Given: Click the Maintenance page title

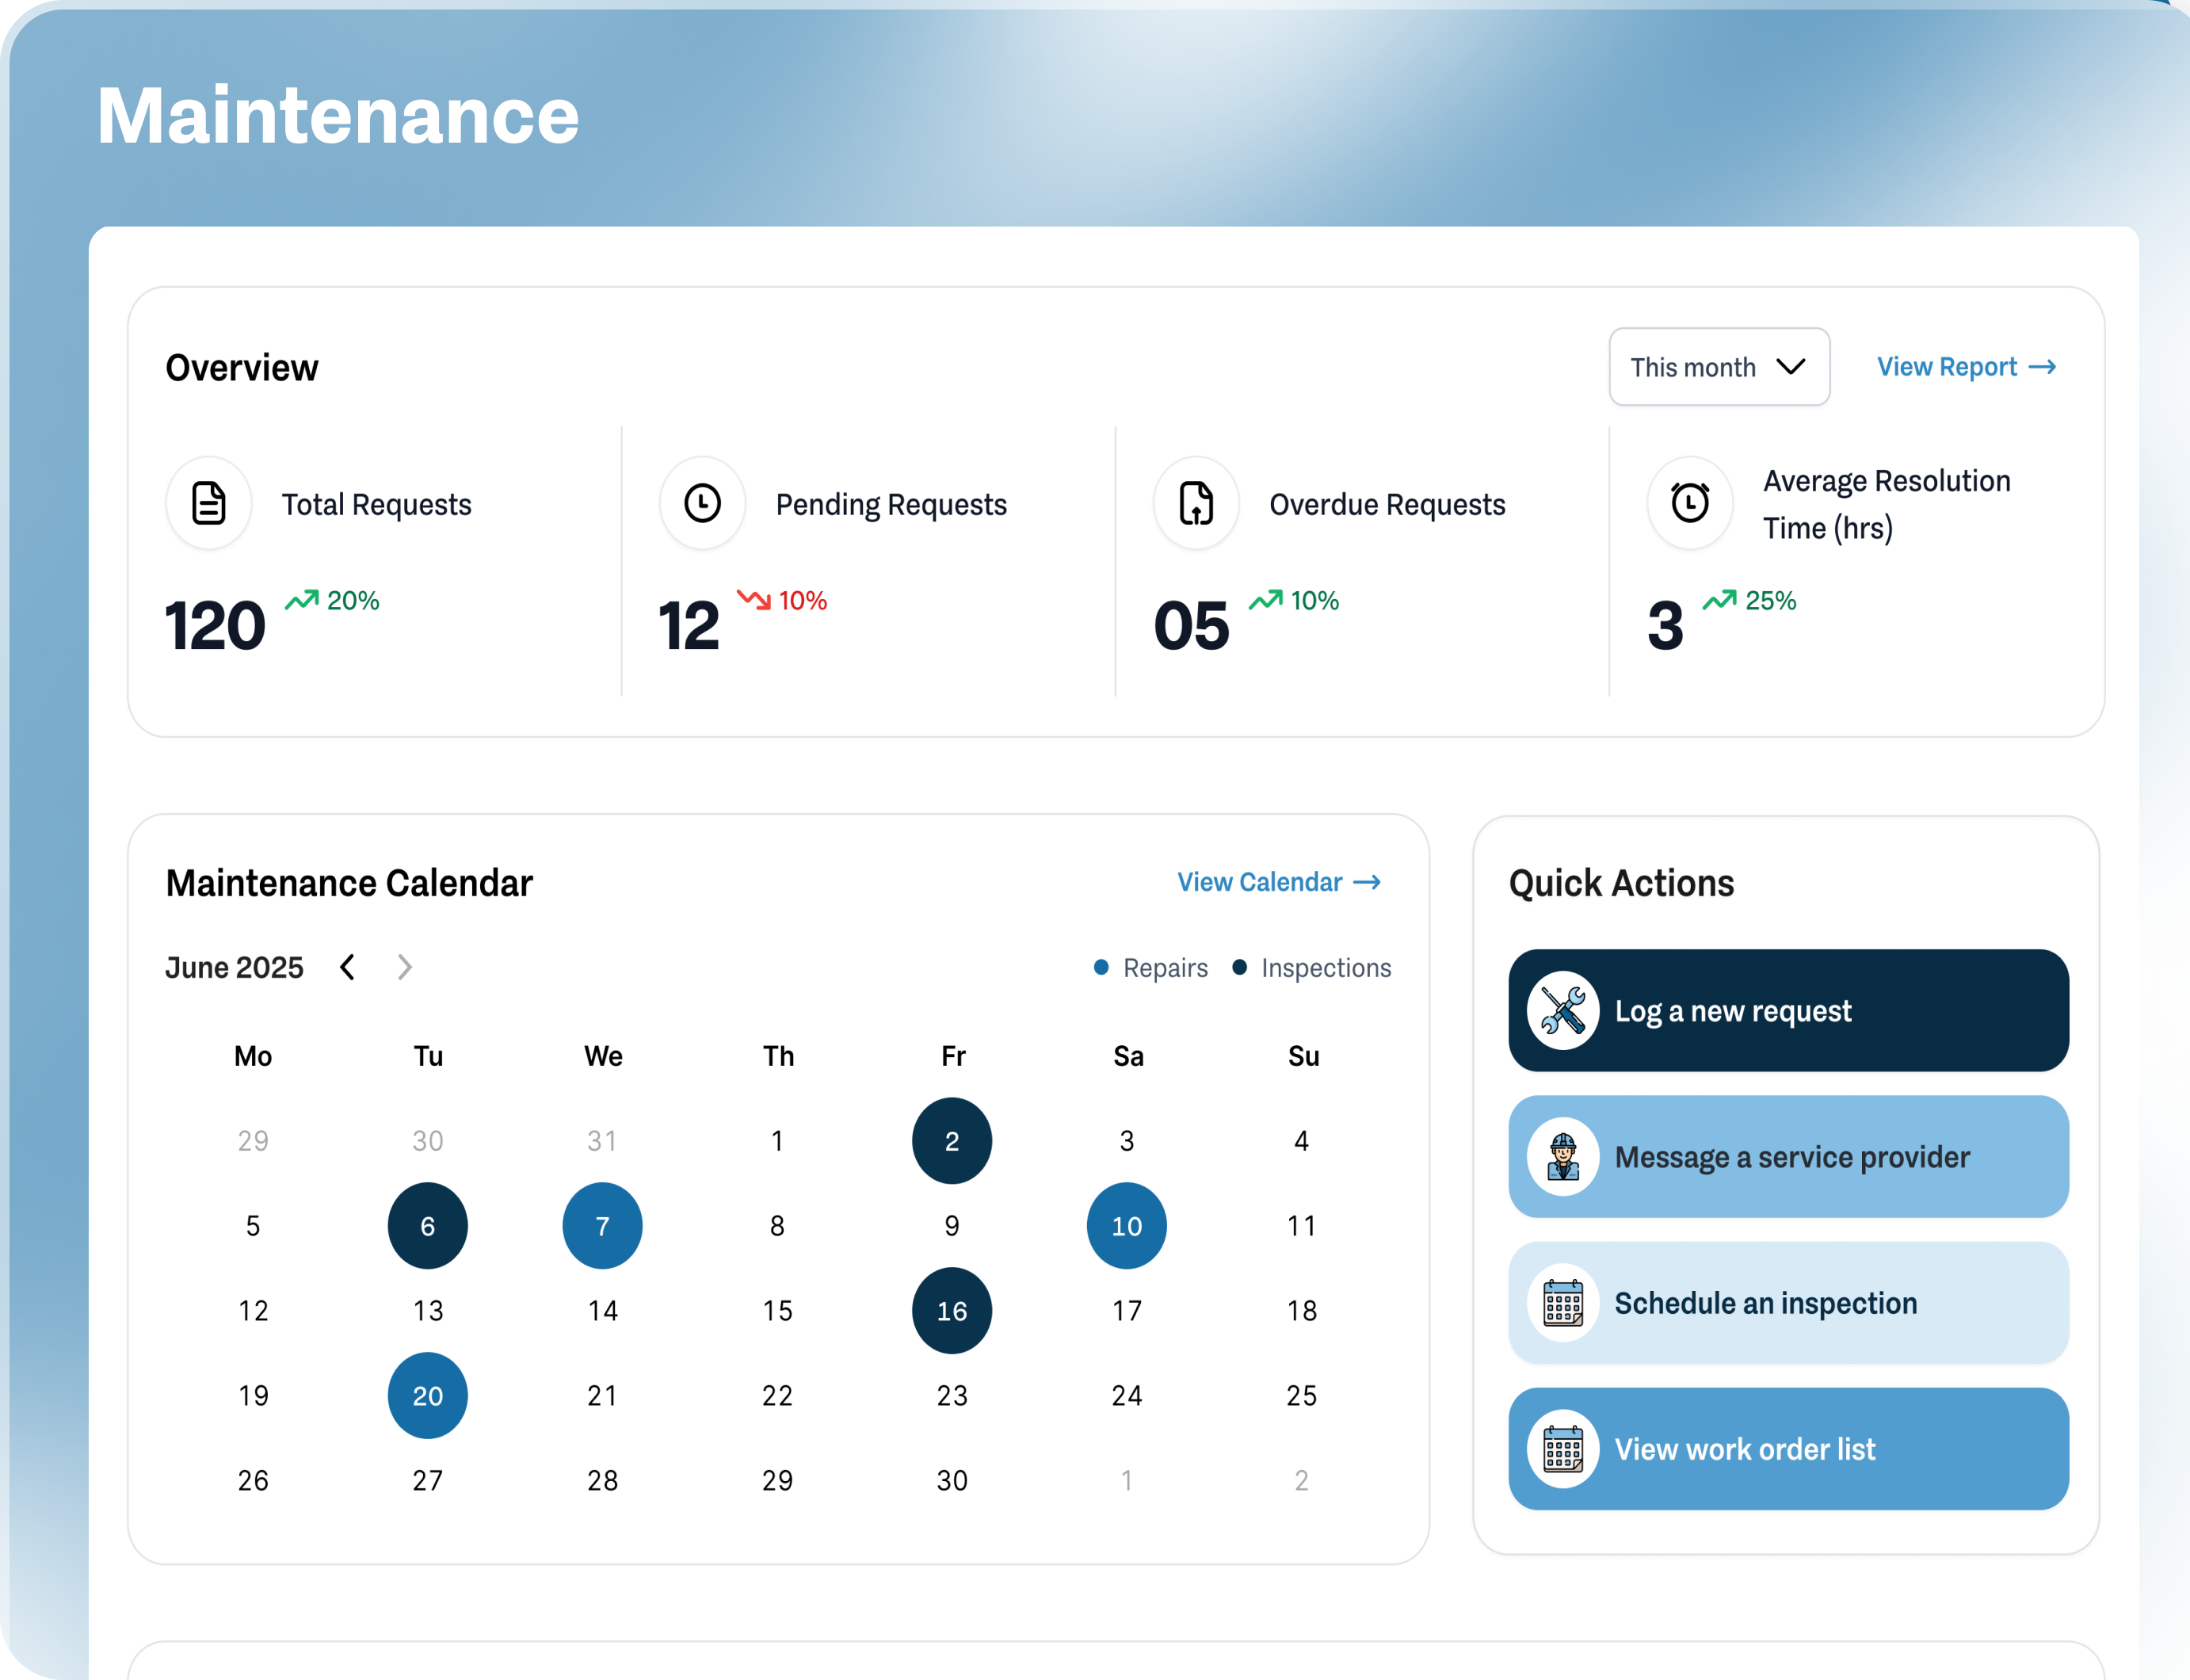Looking at the screenshot, I should click(x=338, y=115).
